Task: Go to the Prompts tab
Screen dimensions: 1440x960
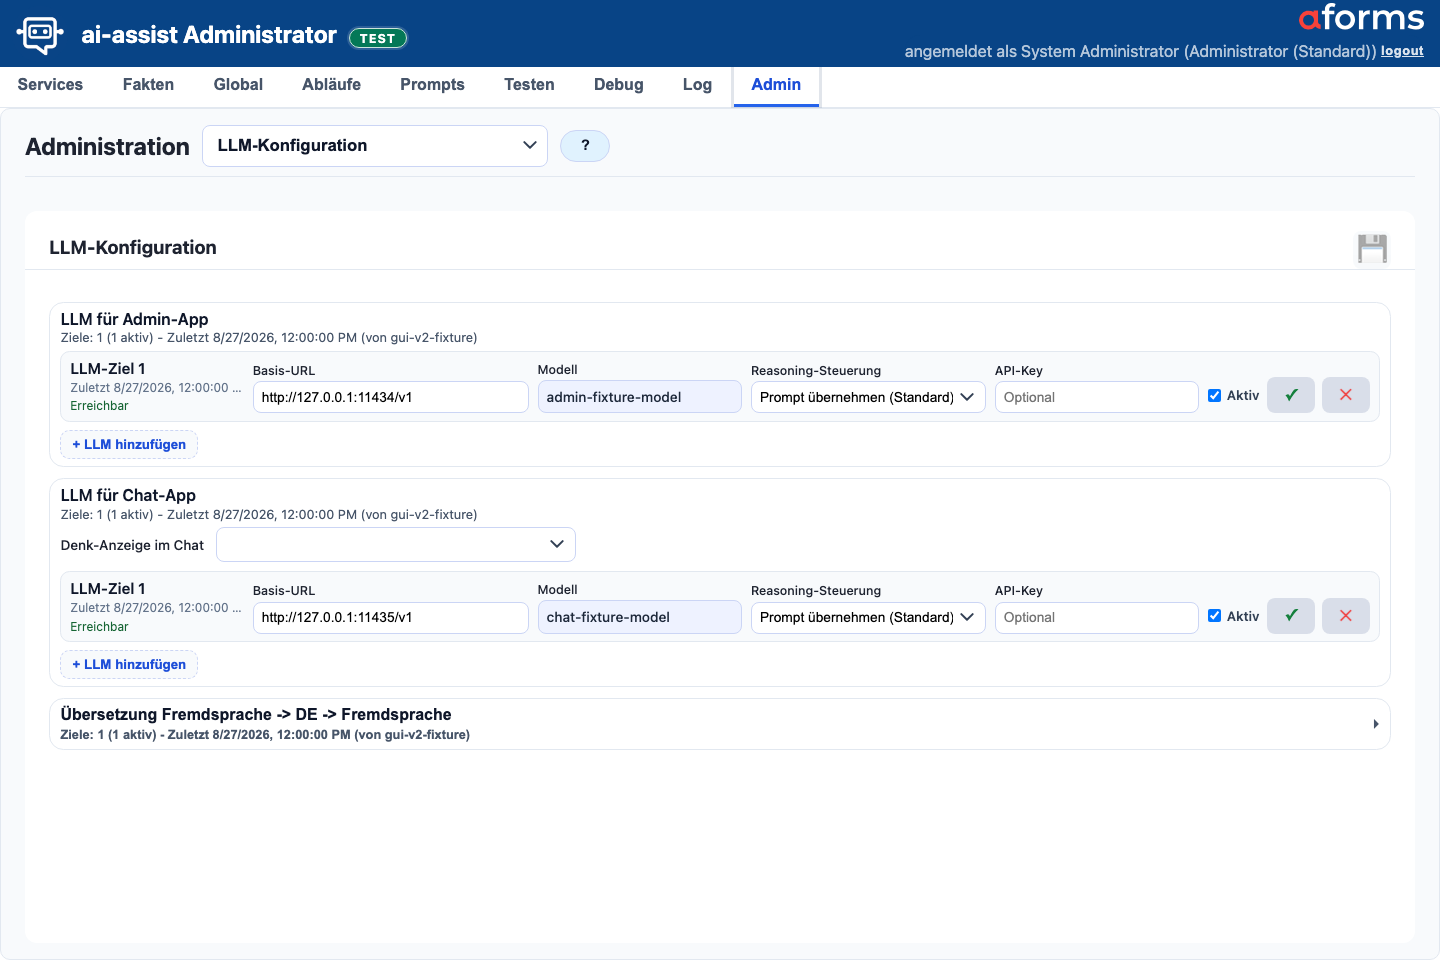Action: (x=432, y=85)
